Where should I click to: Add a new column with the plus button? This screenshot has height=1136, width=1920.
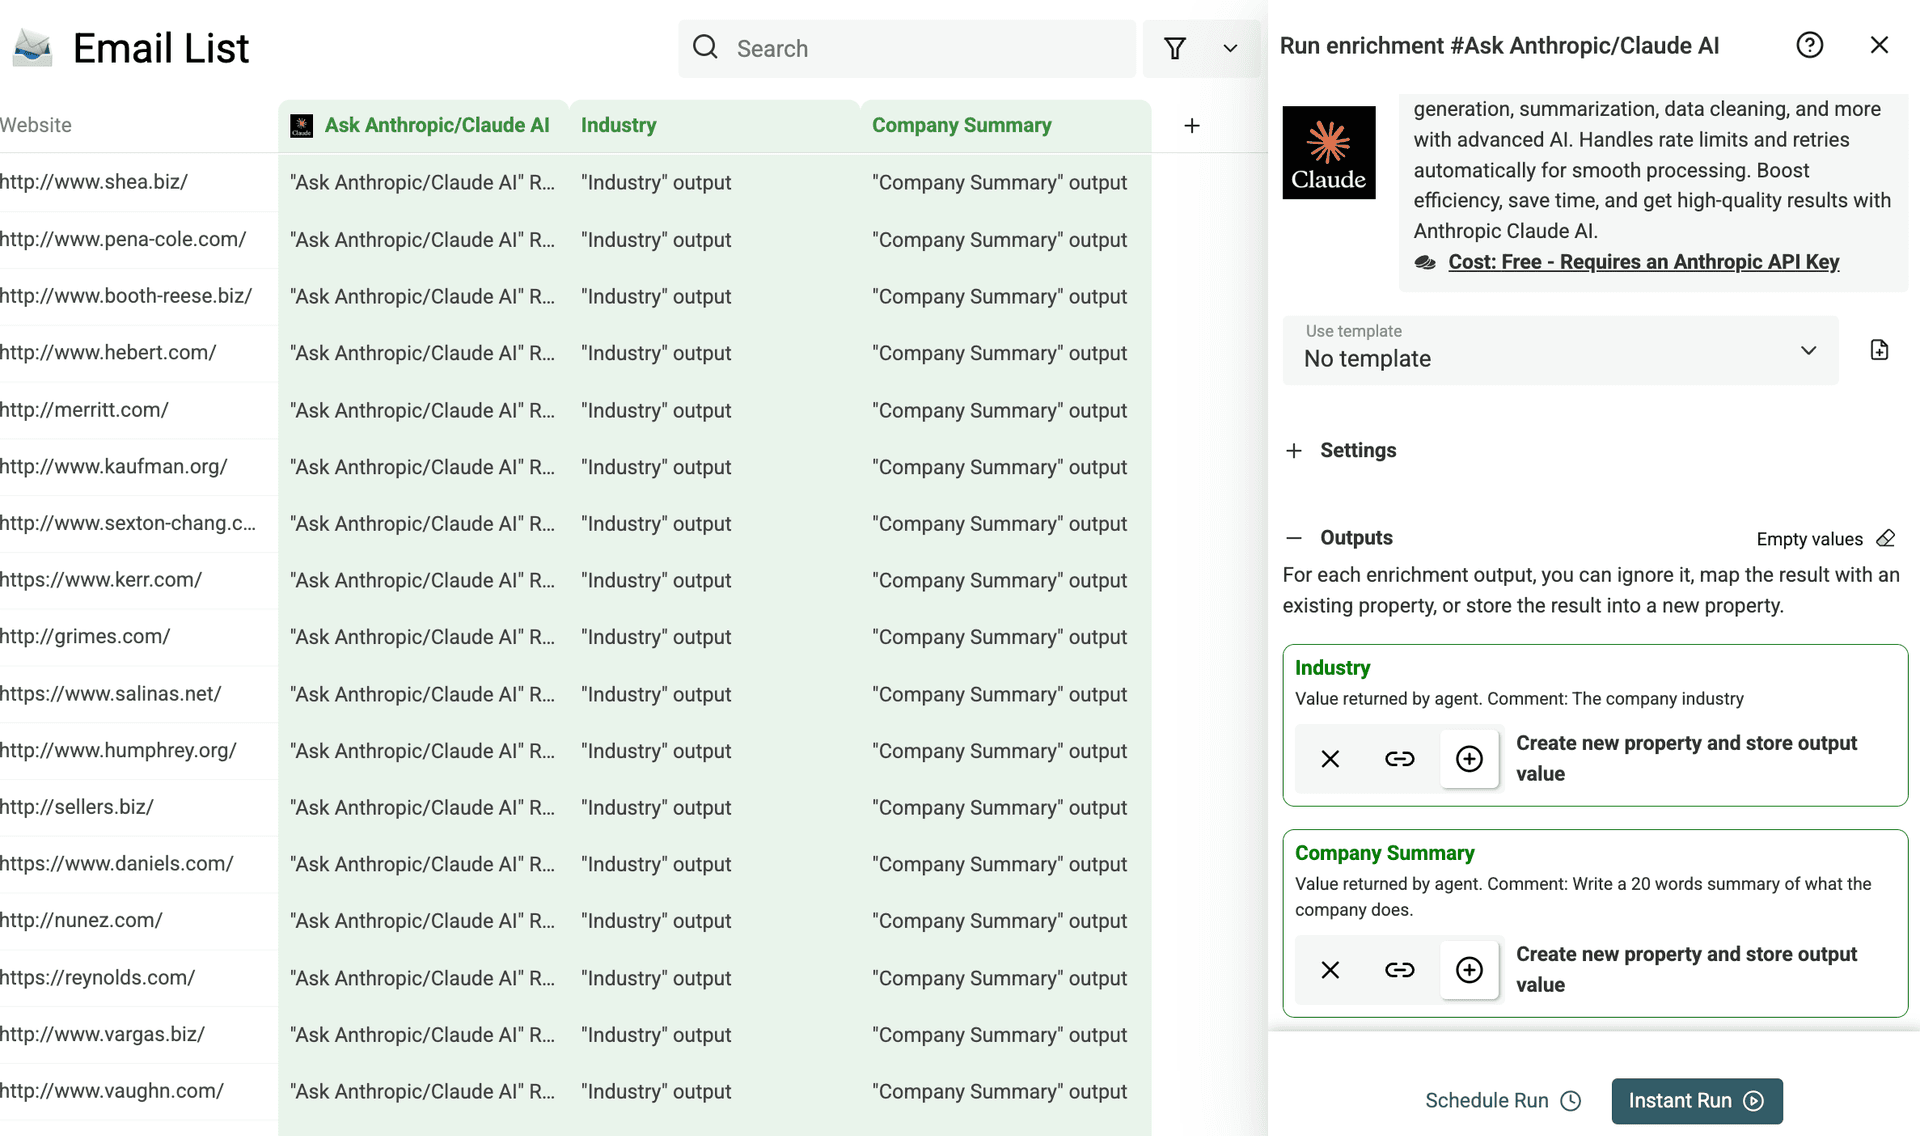(1191, 125)
